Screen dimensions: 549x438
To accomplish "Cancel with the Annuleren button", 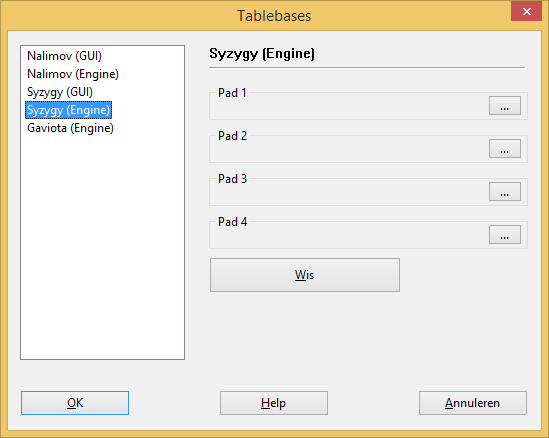I will tap(473, 403).
